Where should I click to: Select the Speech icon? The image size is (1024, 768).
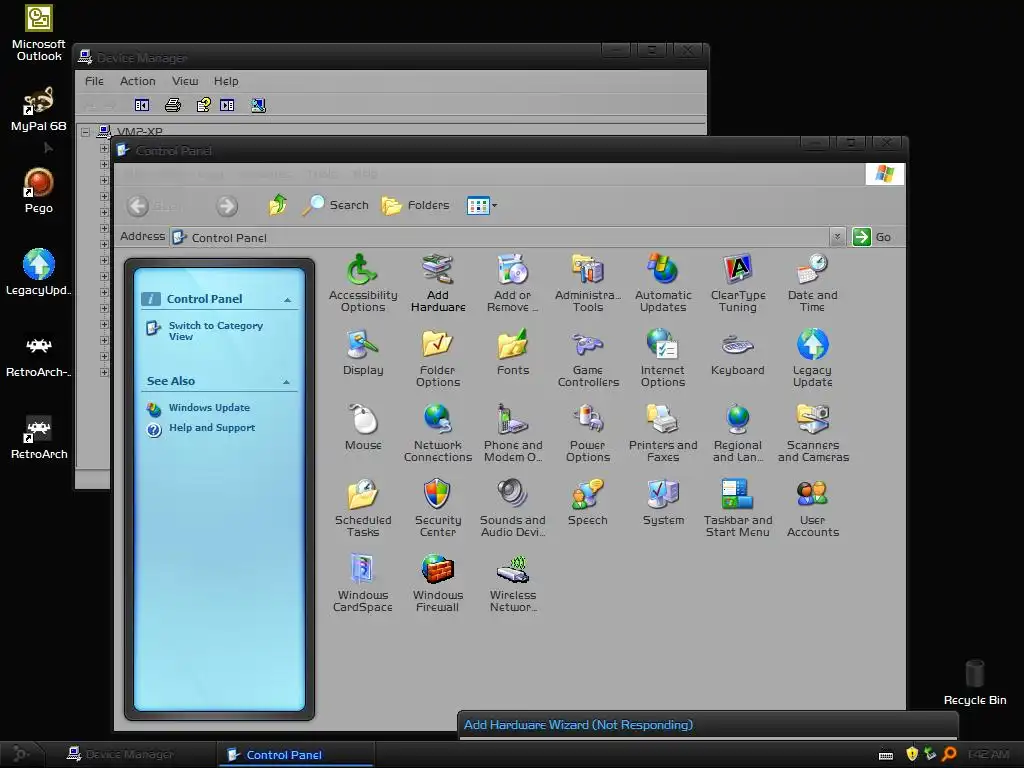click(588, 503)
